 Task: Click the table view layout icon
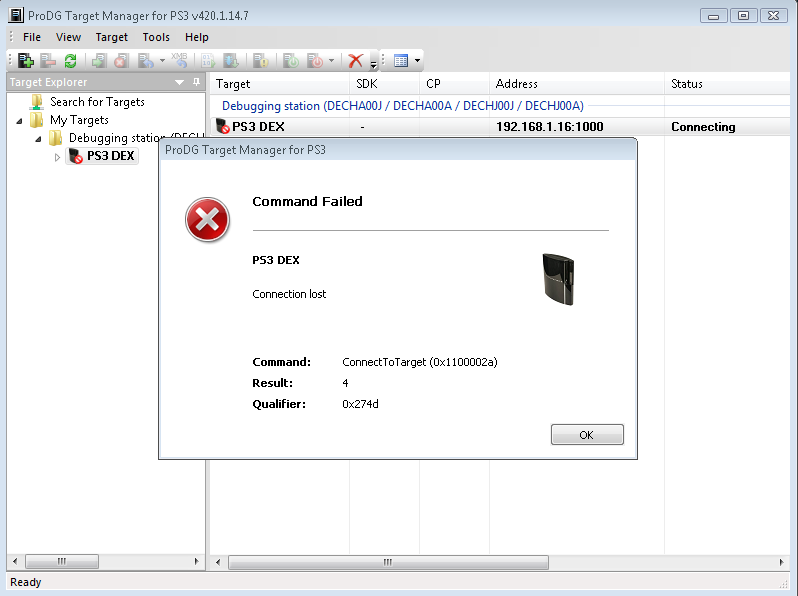[401, 61]
